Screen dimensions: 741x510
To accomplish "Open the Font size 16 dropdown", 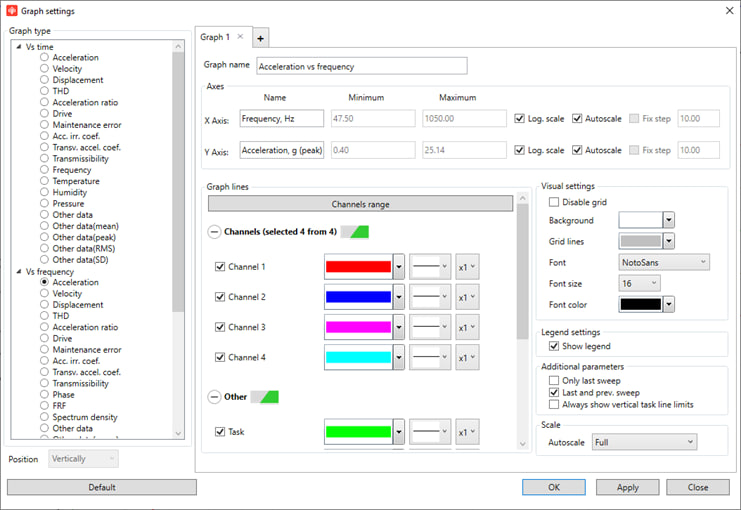I will click(639, 283).
